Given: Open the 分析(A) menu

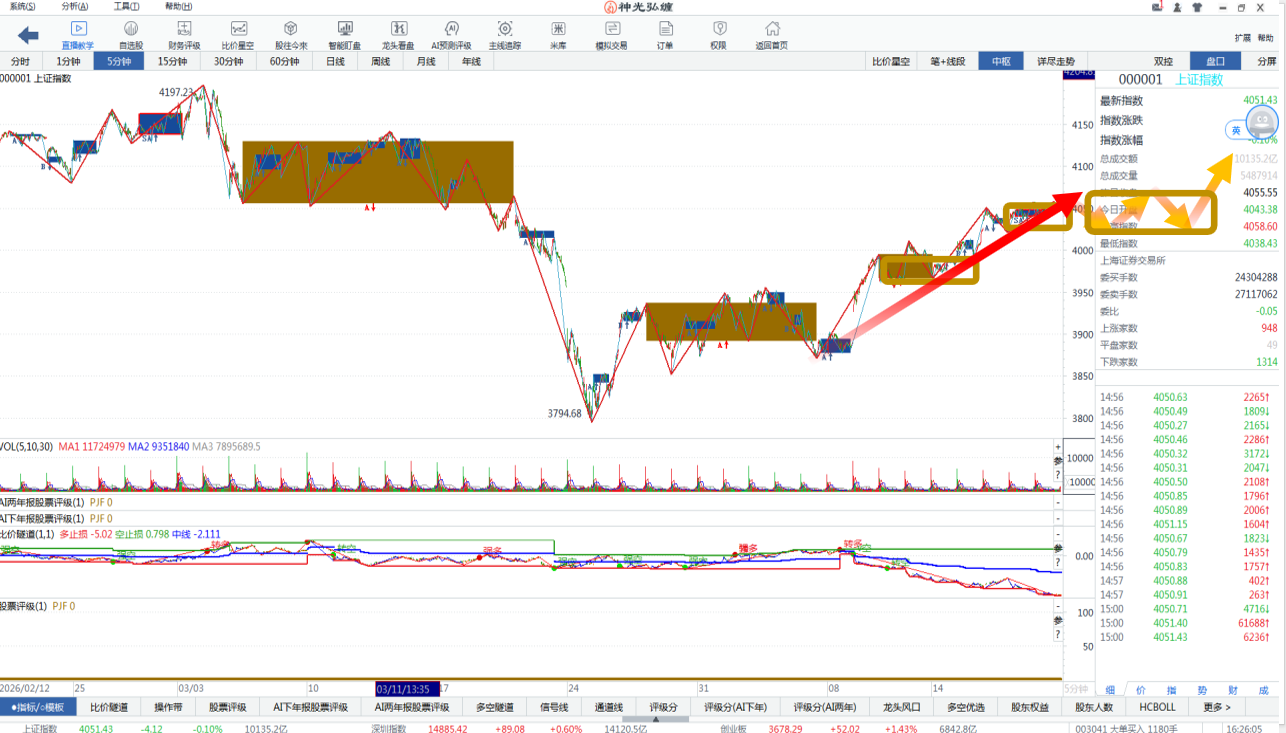Looking at the screenshot, I should click(74, 6).
